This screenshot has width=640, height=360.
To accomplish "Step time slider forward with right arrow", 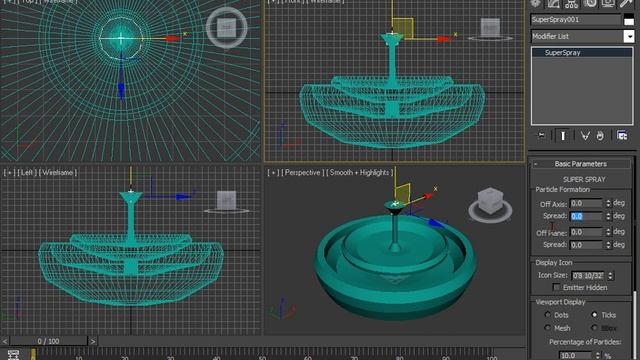I will coord(93,341).
